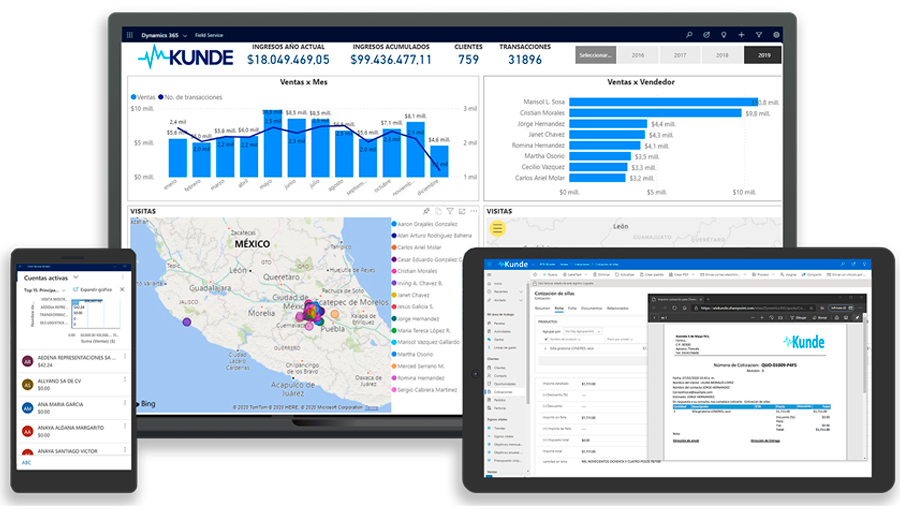The image size is (900, 510).
Task: Select the 2016 year slicer
Action: click(638, 55)
